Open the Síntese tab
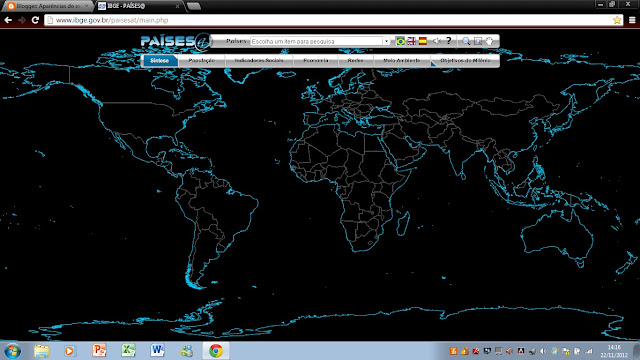This screenshot has height=360, width=640. point(159,60)
